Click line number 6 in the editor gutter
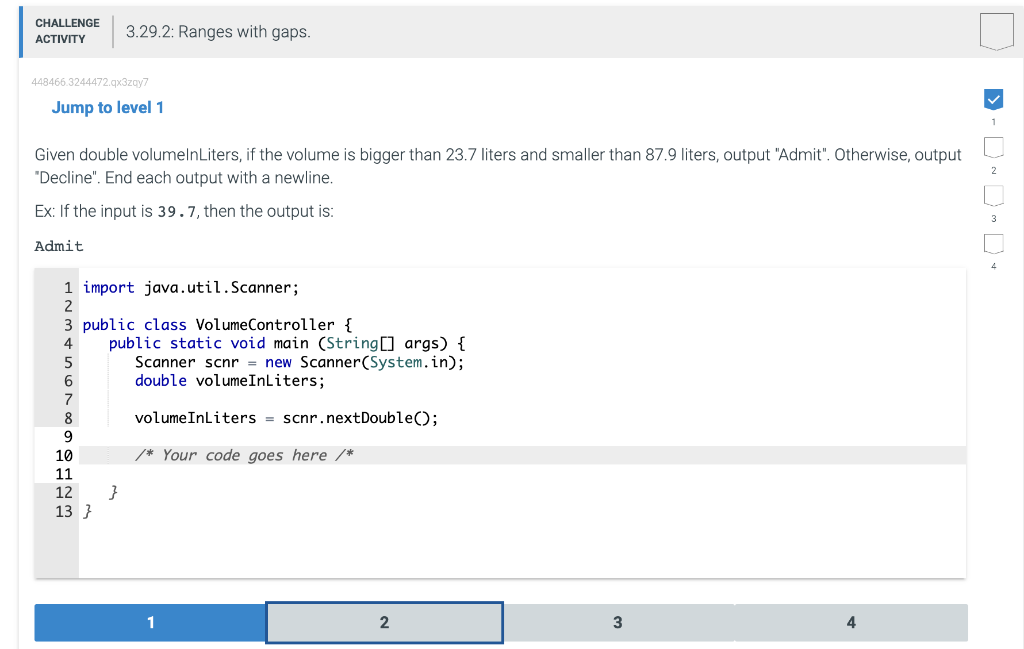This screenshot has height=649, width=1024. [67, 381]
